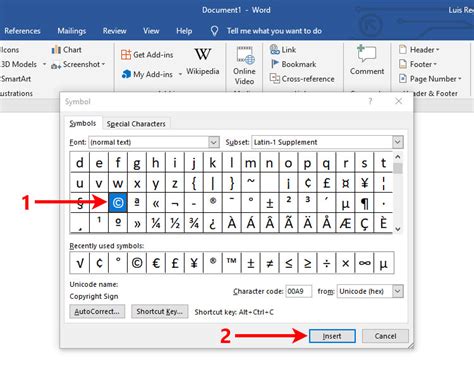
Task: Open the 'from' Unicode (hex) dropdown
Action: 397,291
